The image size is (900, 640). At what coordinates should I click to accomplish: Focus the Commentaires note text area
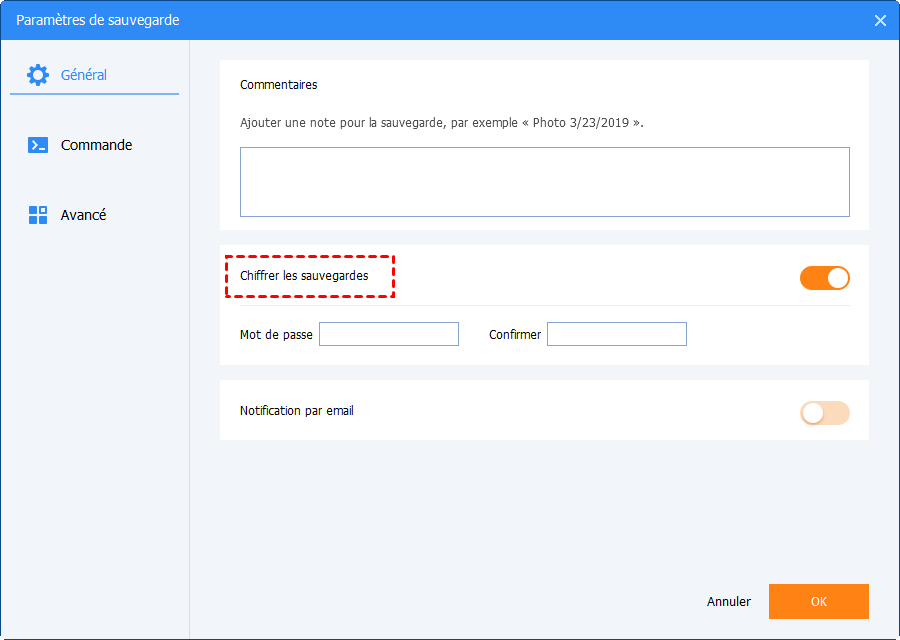pyautogui.click(x=545, y=182)
